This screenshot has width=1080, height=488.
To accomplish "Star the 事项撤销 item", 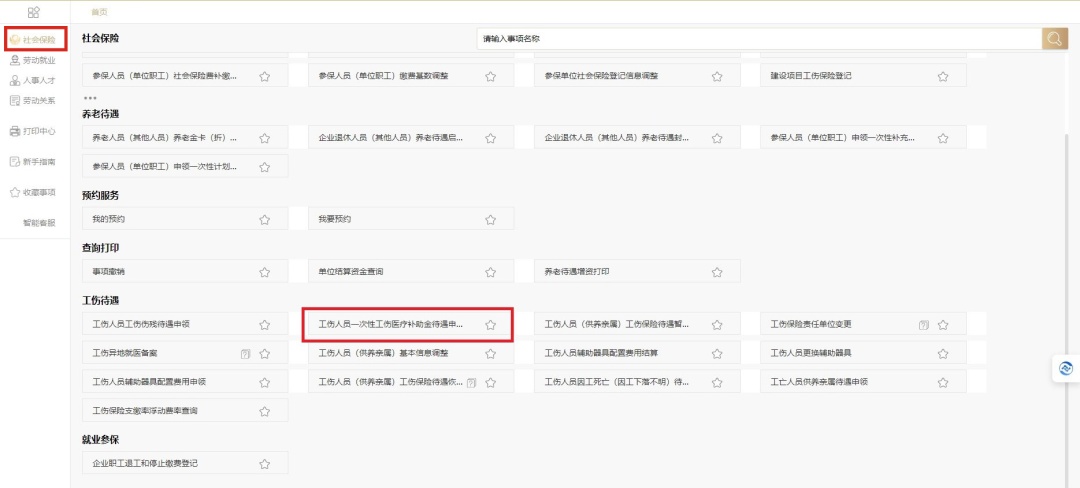I will (x=264, y=272).
